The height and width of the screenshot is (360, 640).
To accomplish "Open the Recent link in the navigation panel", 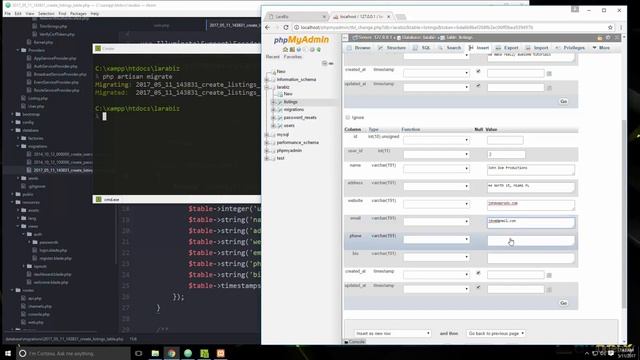I will pos(273,57).
